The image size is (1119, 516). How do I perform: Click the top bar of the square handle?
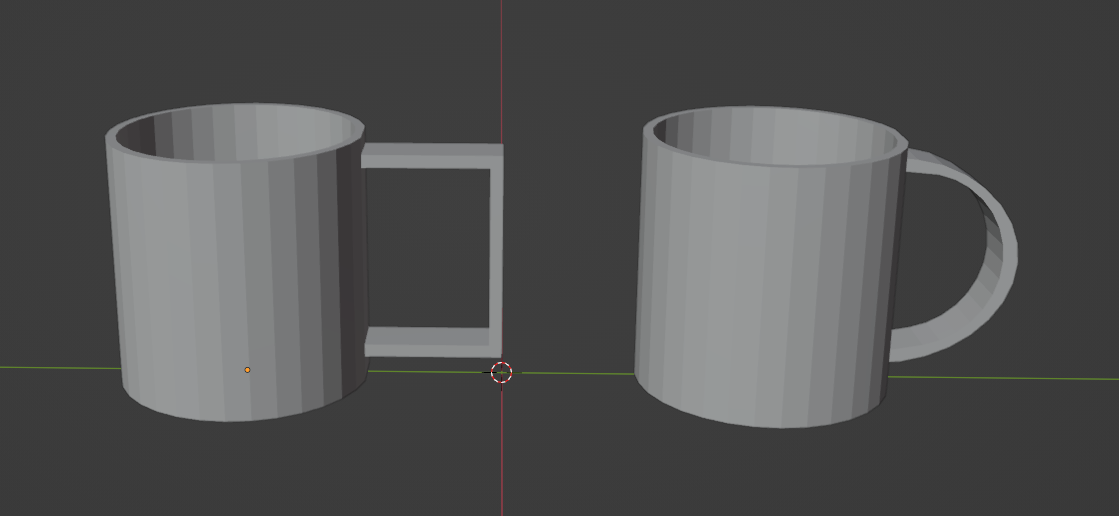[432, 156]
